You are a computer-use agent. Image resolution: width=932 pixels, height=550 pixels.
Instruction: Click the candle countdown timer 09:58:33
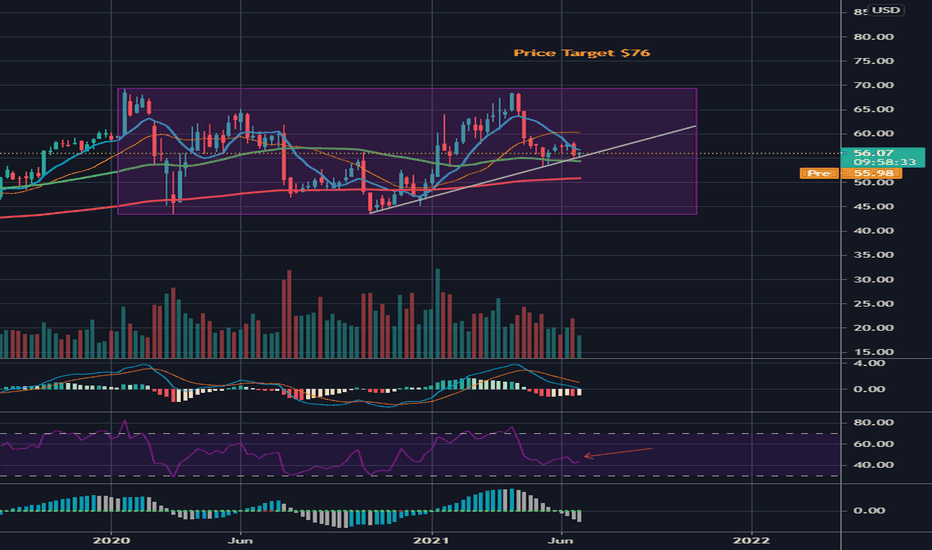click(884, 162)
